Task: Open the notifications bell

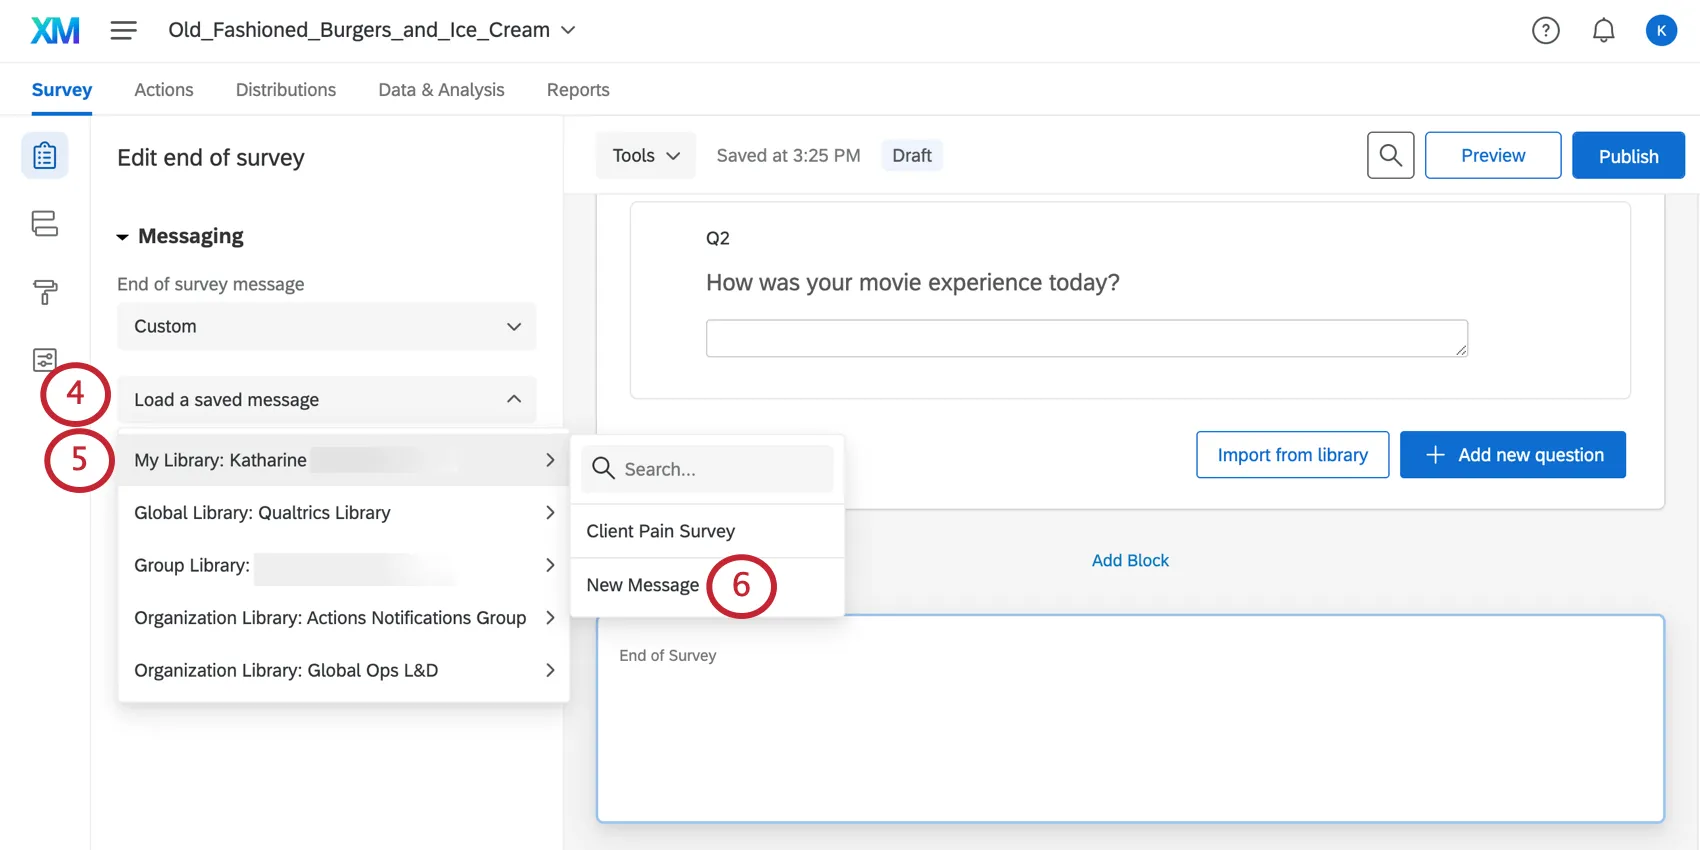Action: coord(1603,31)
